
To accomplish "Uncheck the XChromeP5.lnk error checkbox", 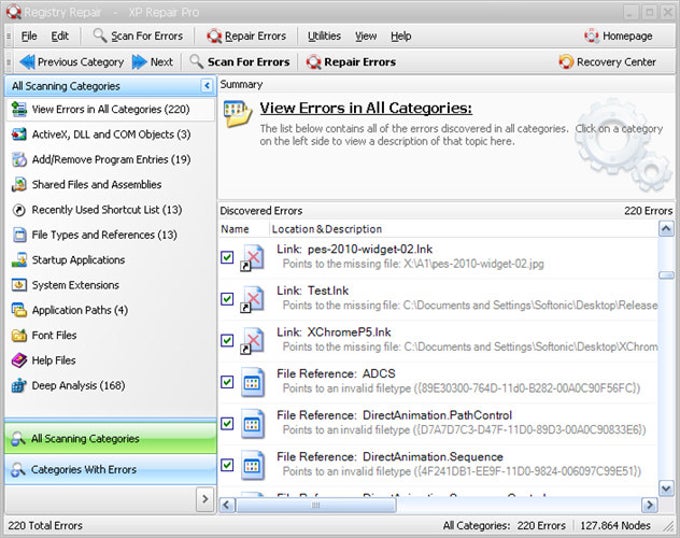I will coord(227,341).
